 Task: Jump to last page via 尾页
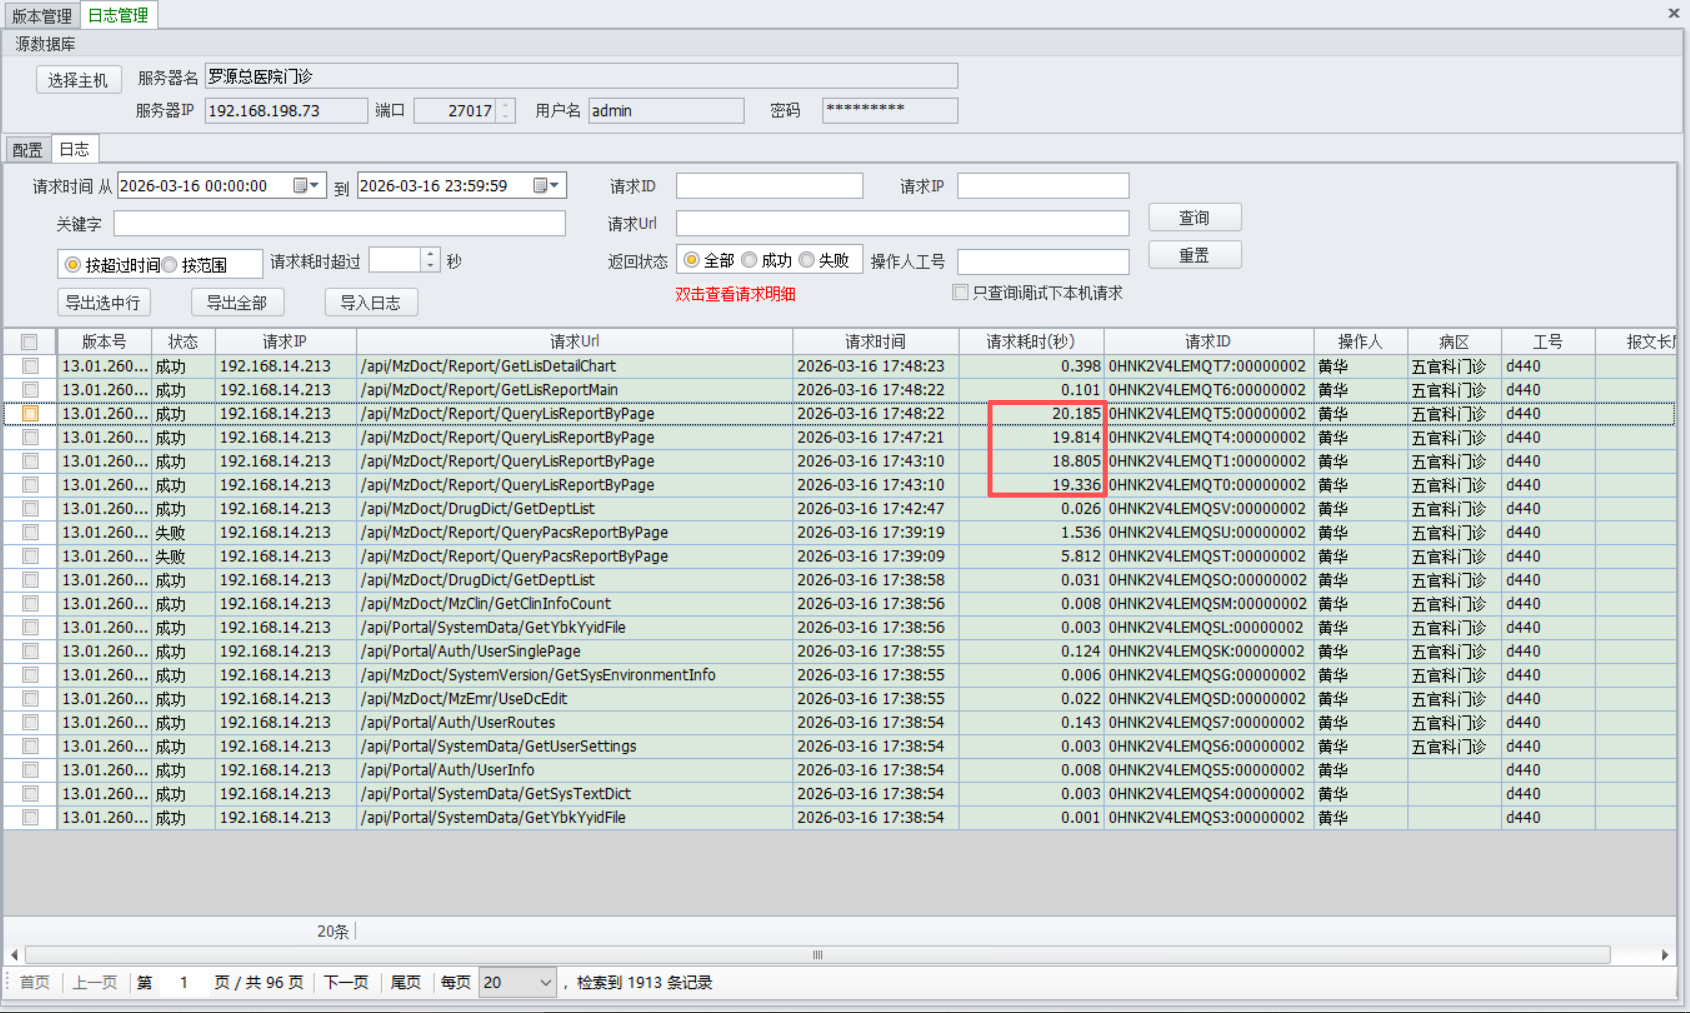tap(405, 983)
